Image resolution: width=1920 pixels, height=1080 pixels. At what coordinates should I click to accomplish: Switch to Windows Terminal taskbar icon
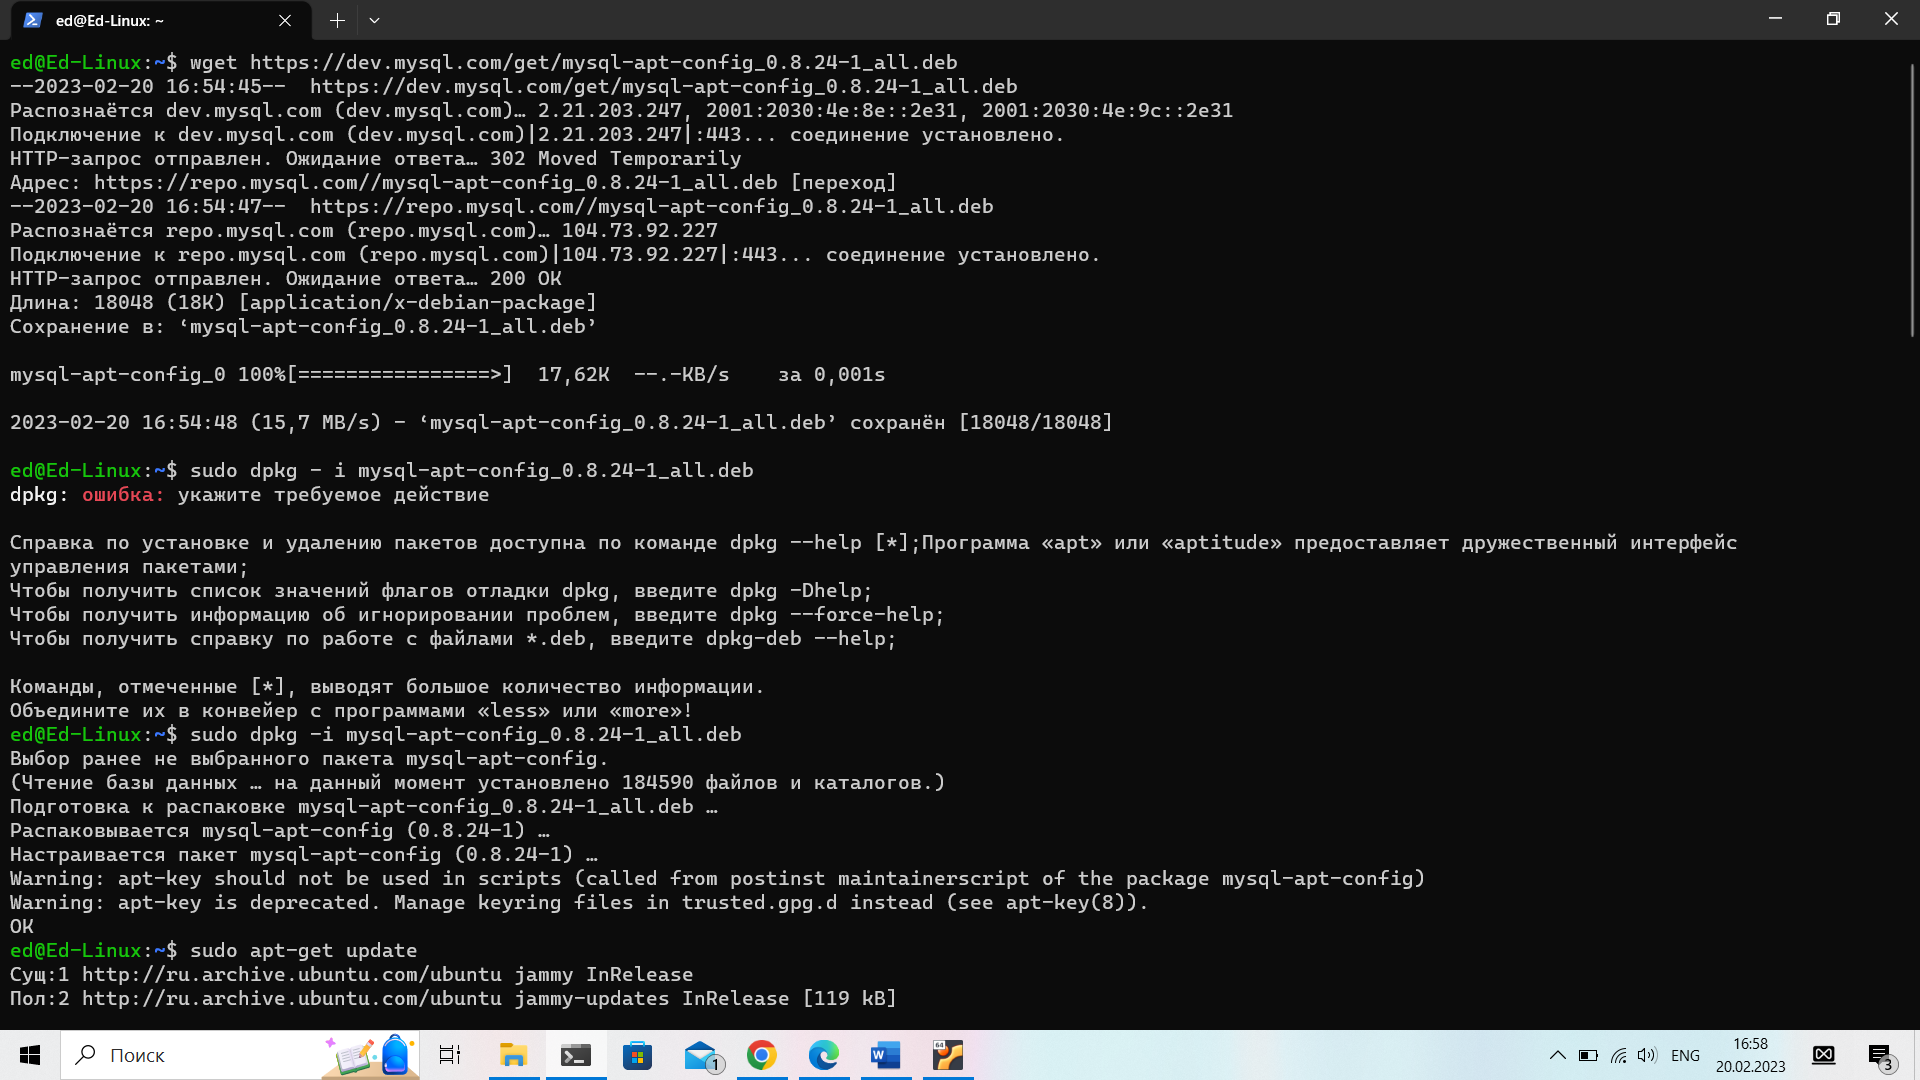pyautogui.click(x=575, y=1055)
